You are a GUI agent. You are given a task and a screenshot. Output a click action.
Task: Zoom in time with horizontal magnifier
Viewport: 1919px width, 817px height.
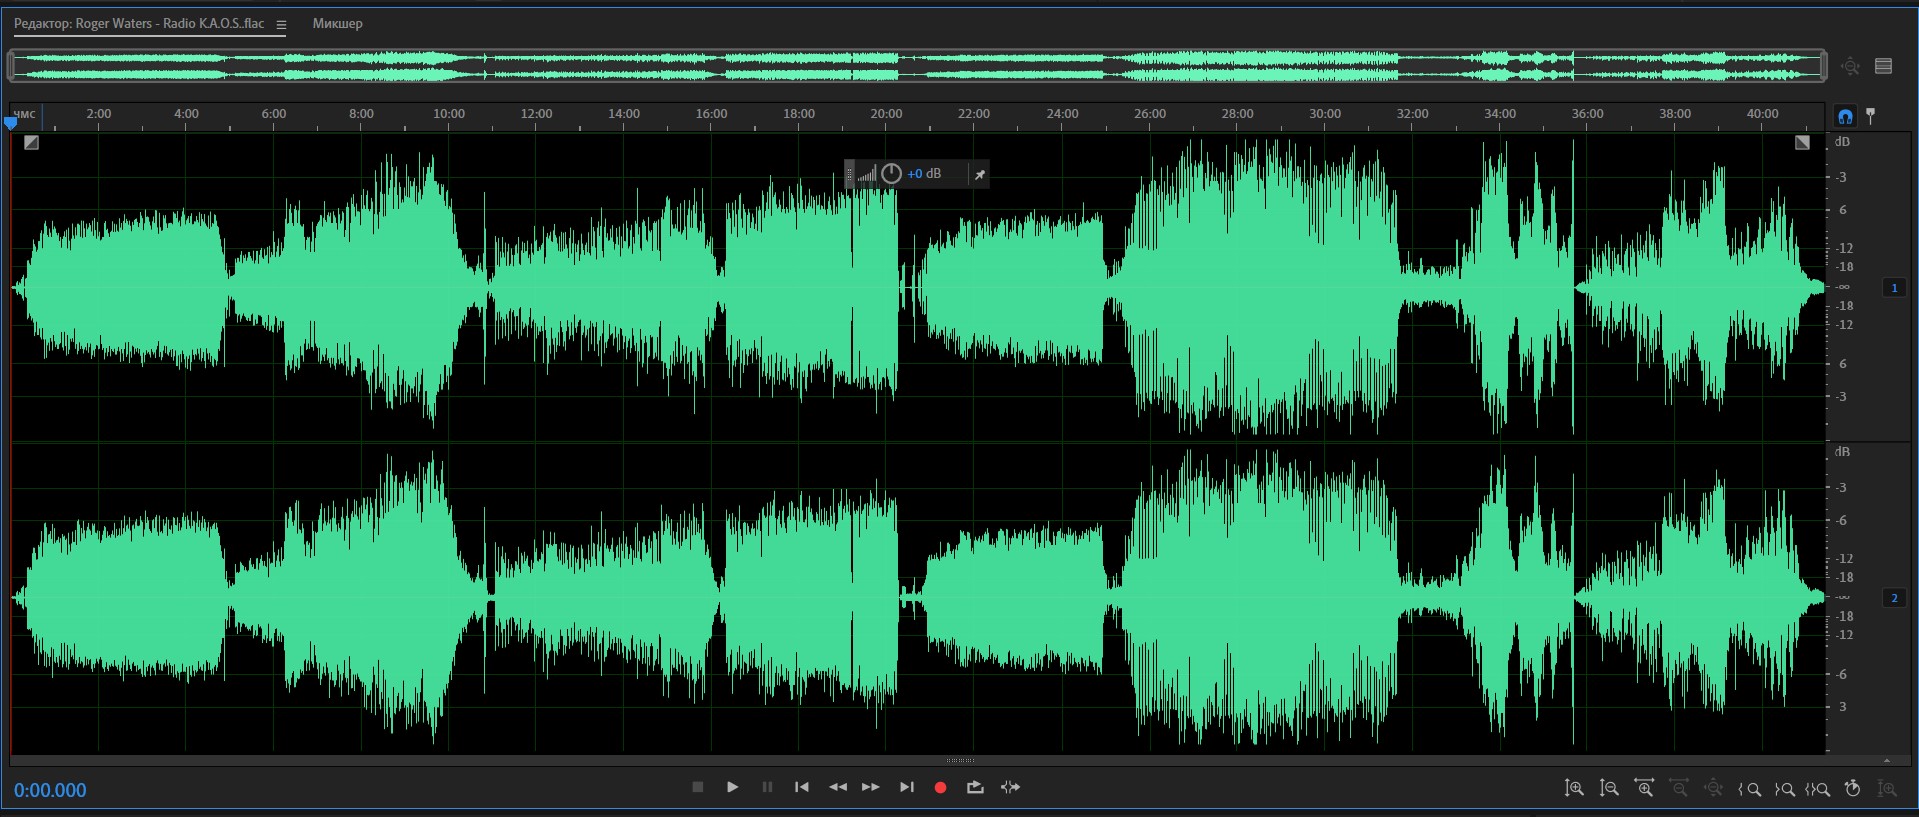coord(1644,788)
